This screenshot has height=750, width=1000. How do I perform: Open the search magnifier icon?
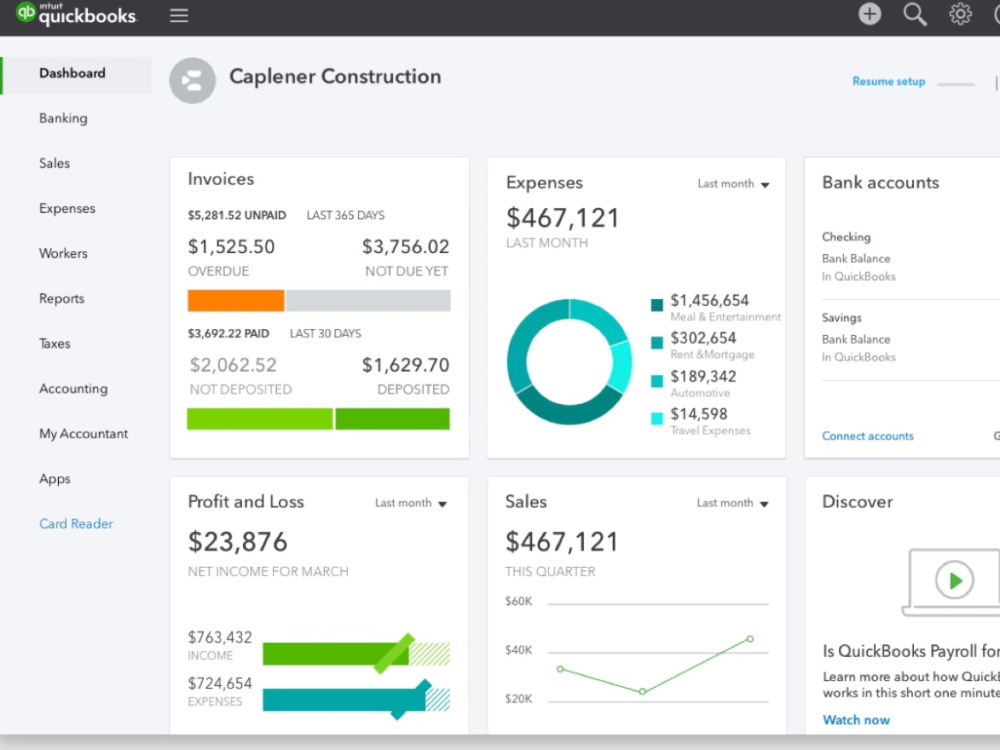coord(915,14)
